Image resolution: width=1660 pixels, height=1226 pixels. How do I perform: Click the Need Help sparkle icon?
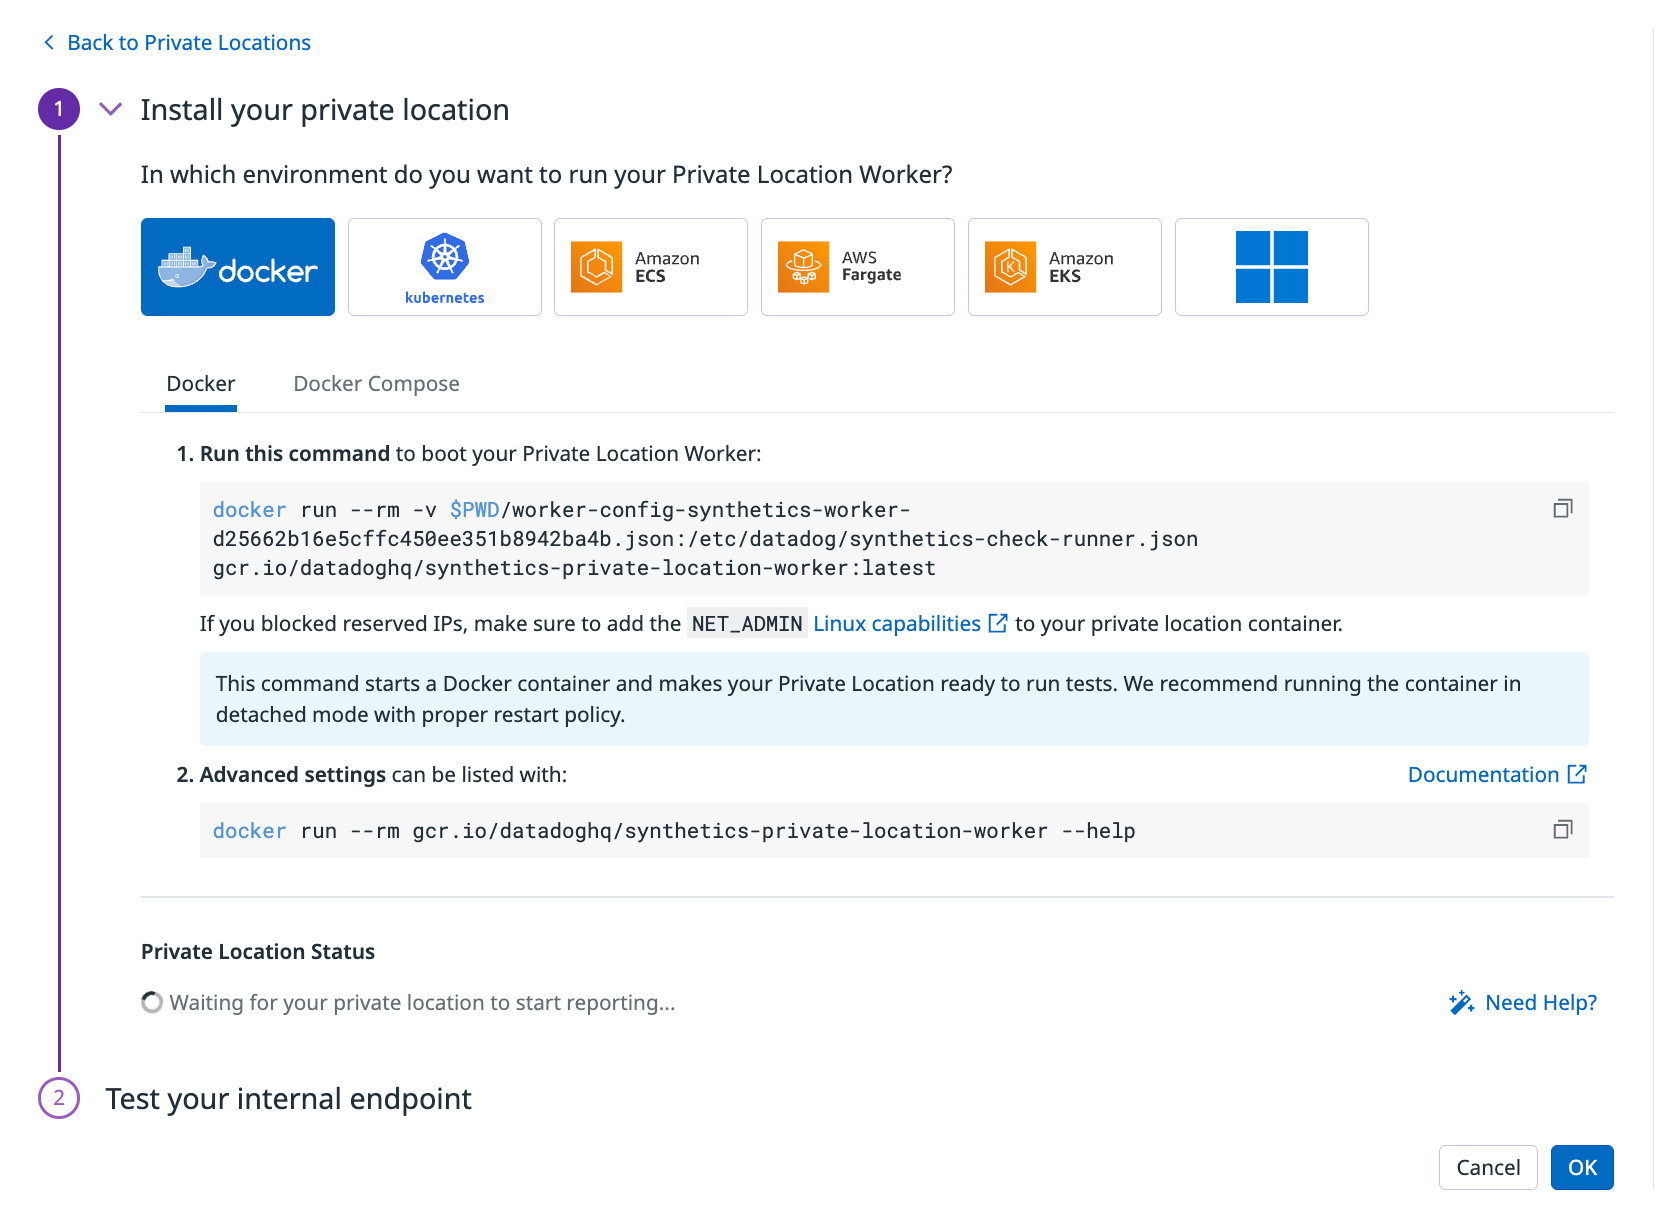1459,1002
